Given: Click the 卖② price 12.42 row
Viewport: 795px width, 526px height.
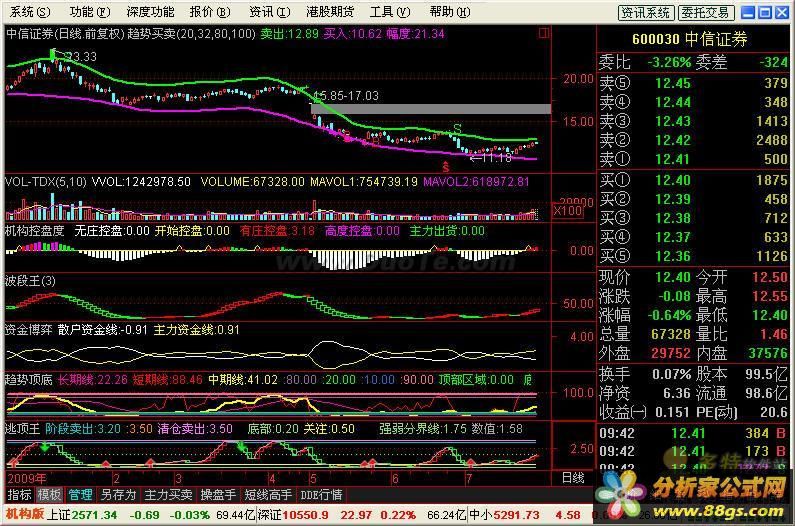Looking at the screenshot, I should (x=693, y=141).
